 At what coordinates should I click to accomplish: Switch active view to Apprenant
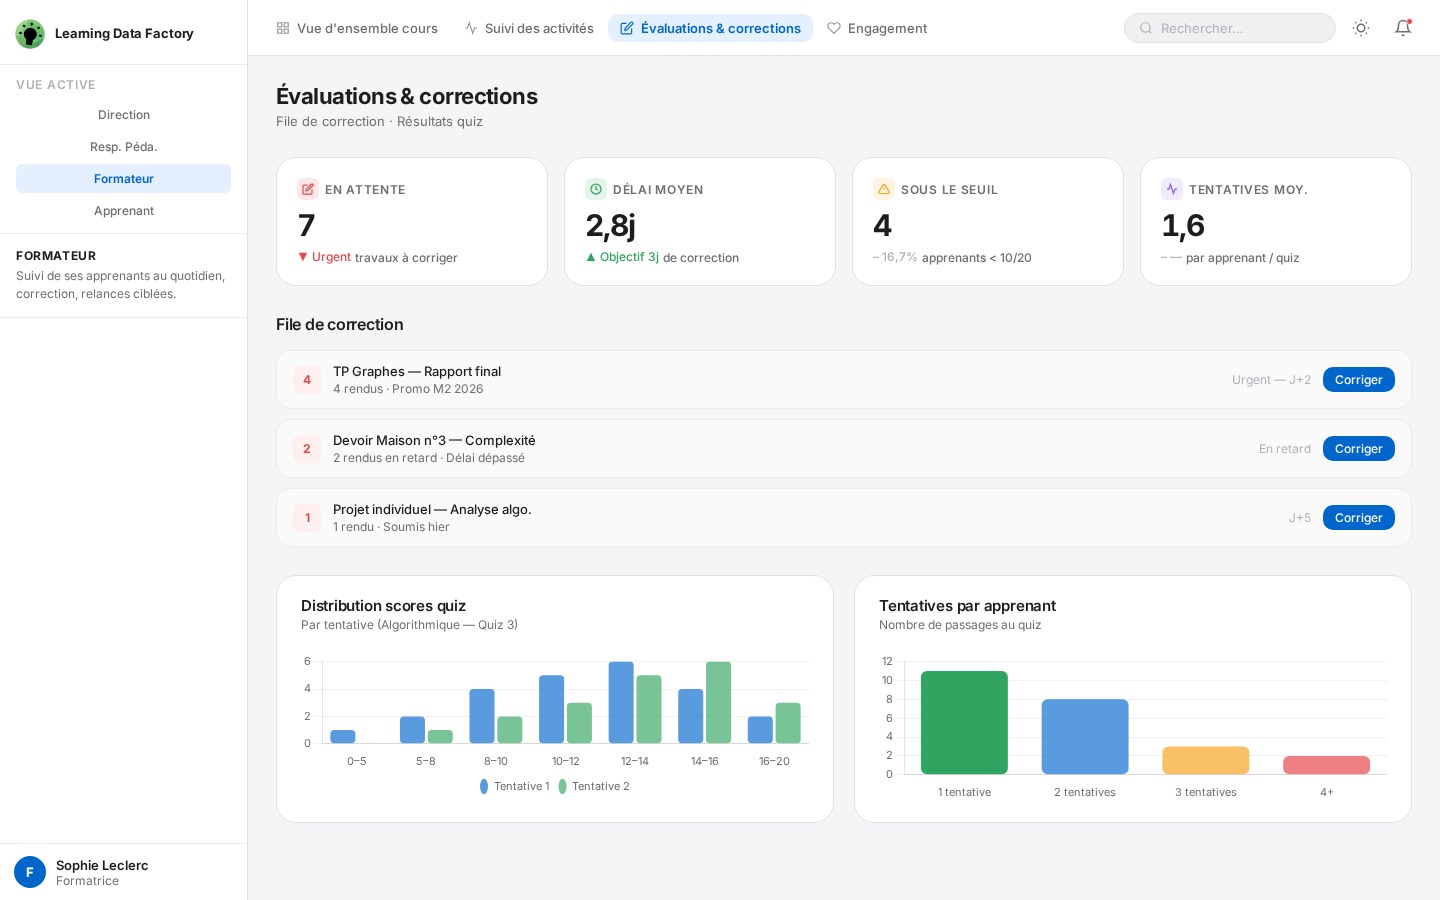pos(124,211)
